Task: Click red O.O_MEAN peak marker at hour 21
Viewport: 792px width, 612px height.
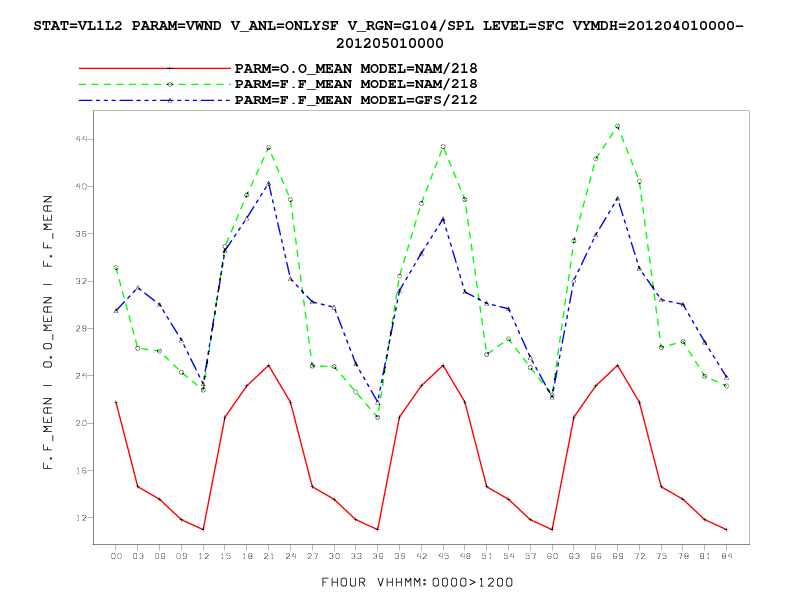Action: (x=269, y=365)
